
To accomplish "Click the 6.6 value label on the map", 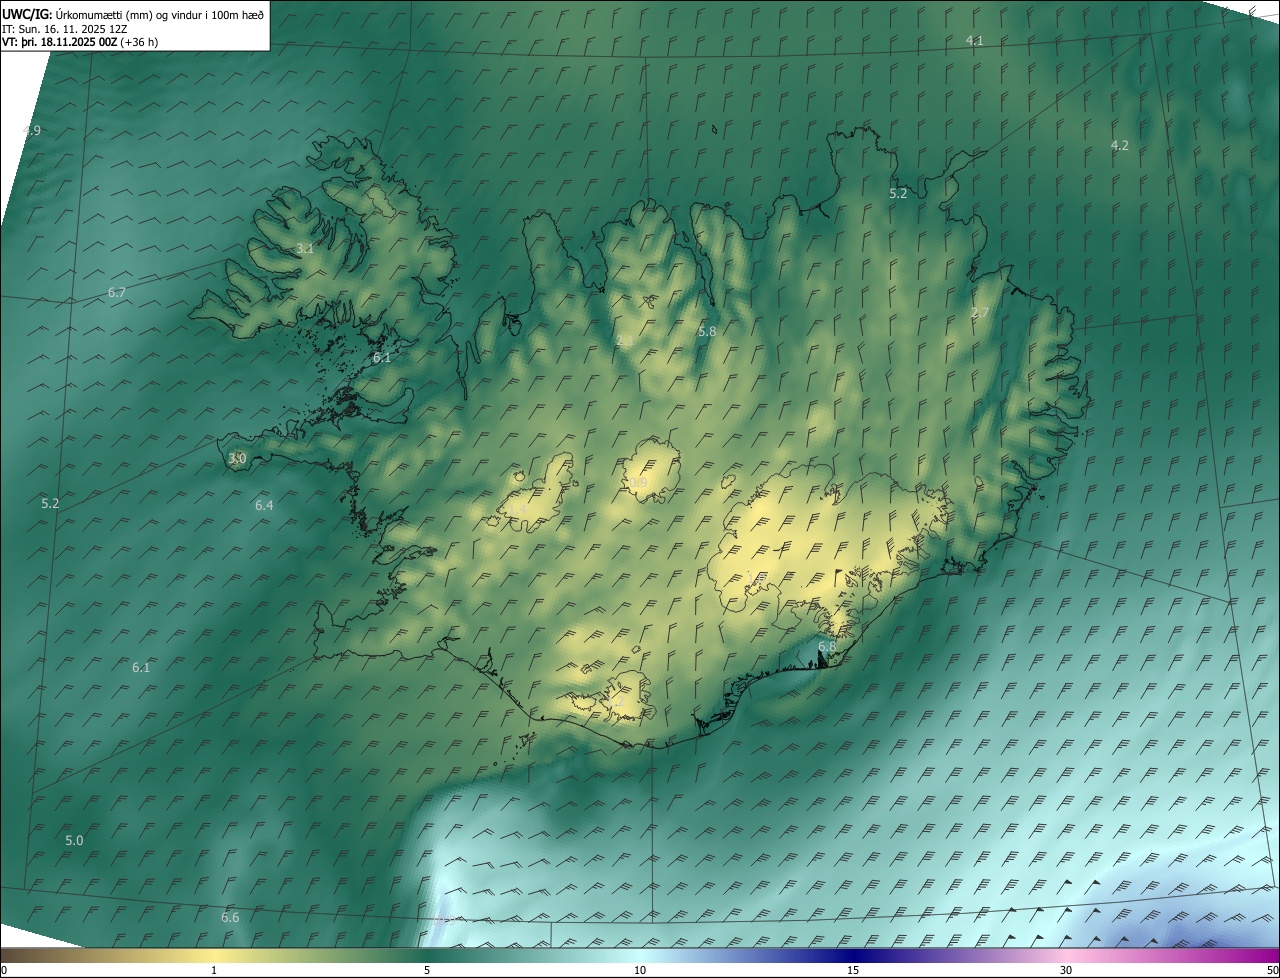I will pos(230,917).
